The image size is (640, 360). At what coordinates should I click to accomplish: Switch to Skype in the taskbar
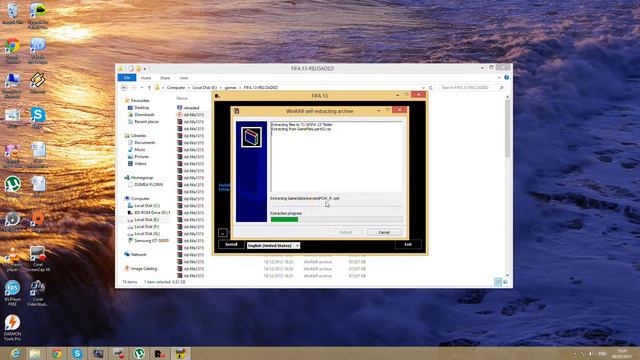tap(77, 353)
